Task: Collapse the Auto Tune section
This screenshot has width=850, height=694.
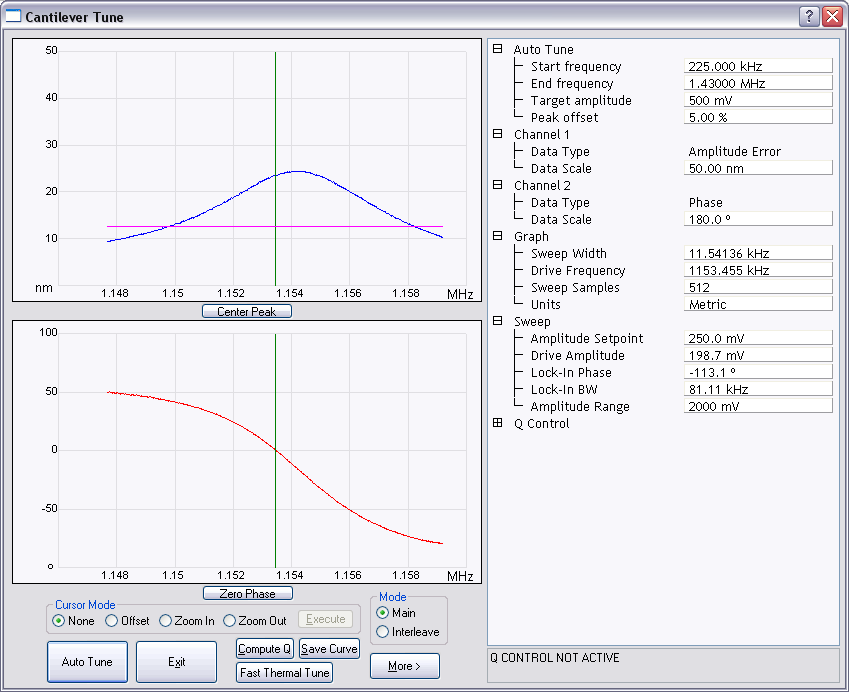Action: (x=498, y=49)
